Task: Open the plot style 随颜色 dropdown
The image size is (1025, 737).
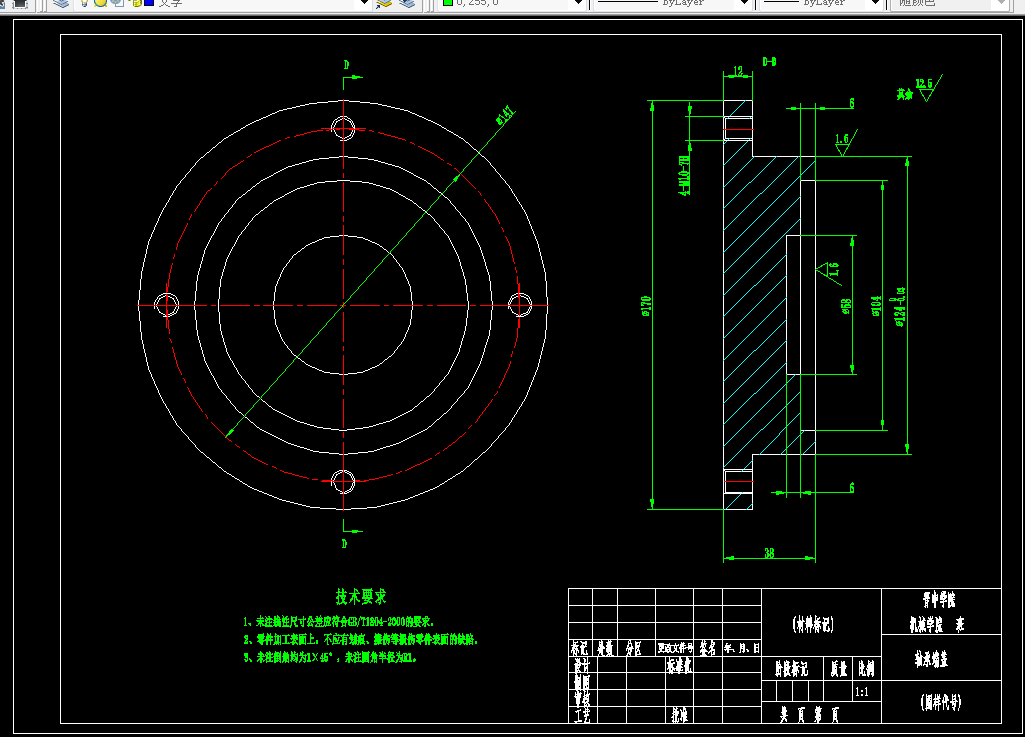Action: click(x=1001, y=3)
